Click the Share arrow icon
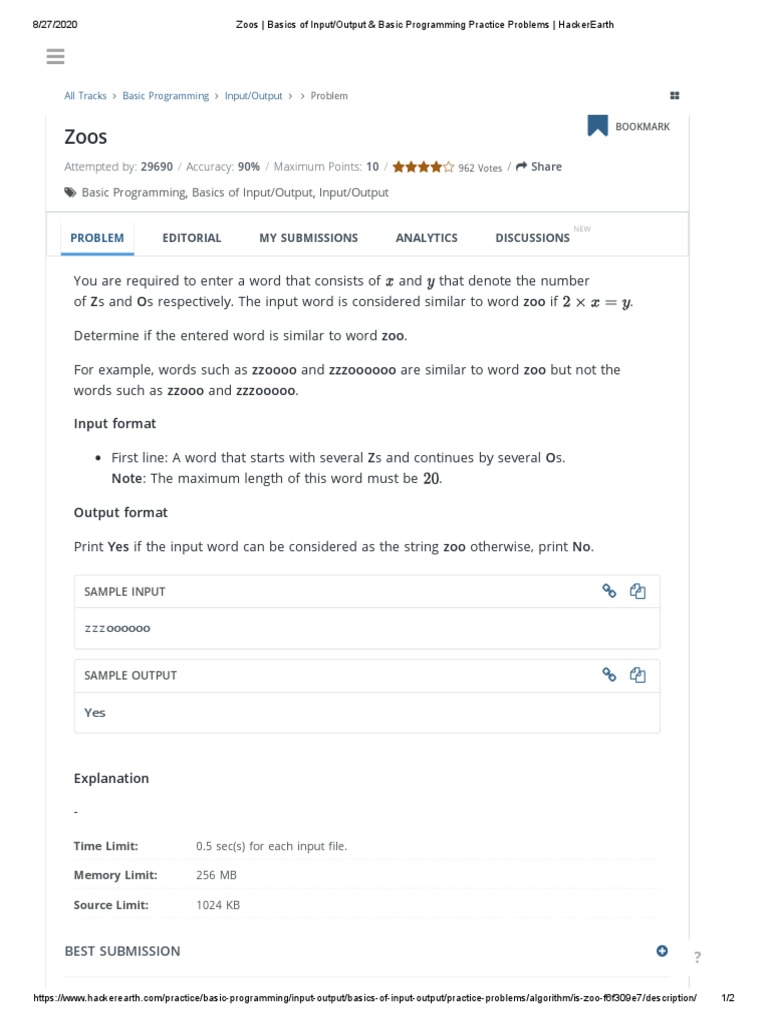768x1024 pixels. pos(521,167)
